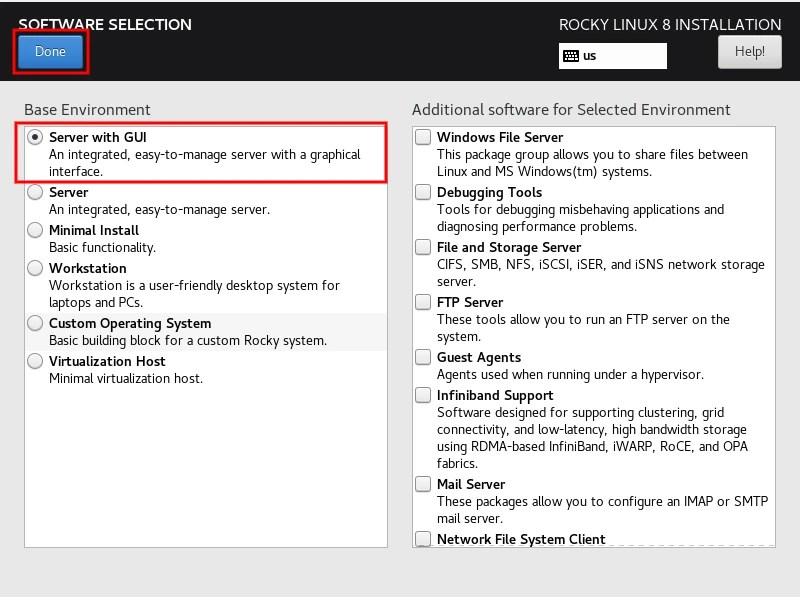The height and width of the screenshot is (597, 800).
Task: Open the Help! button
Action: pyautogui.click(x=749, y=52)
